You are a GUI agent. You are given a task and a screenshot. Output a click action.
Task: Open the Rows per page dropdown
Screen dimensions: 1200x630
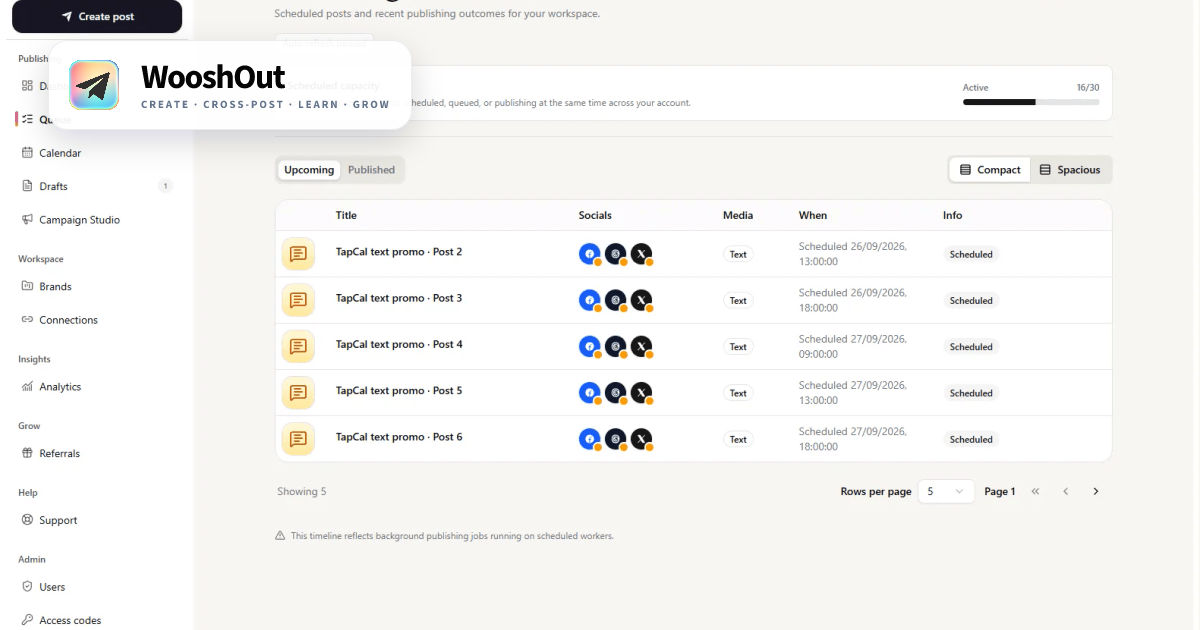tap(946, 491)
